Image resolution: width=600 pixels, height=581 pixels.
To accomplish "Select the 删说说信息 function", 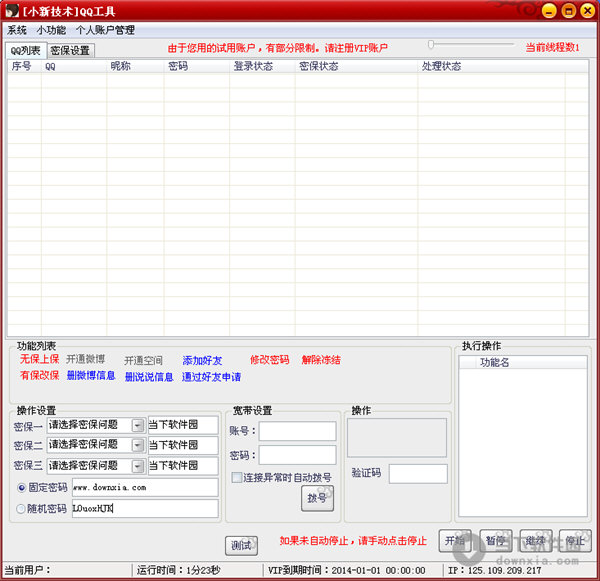I will pos(149,377).
